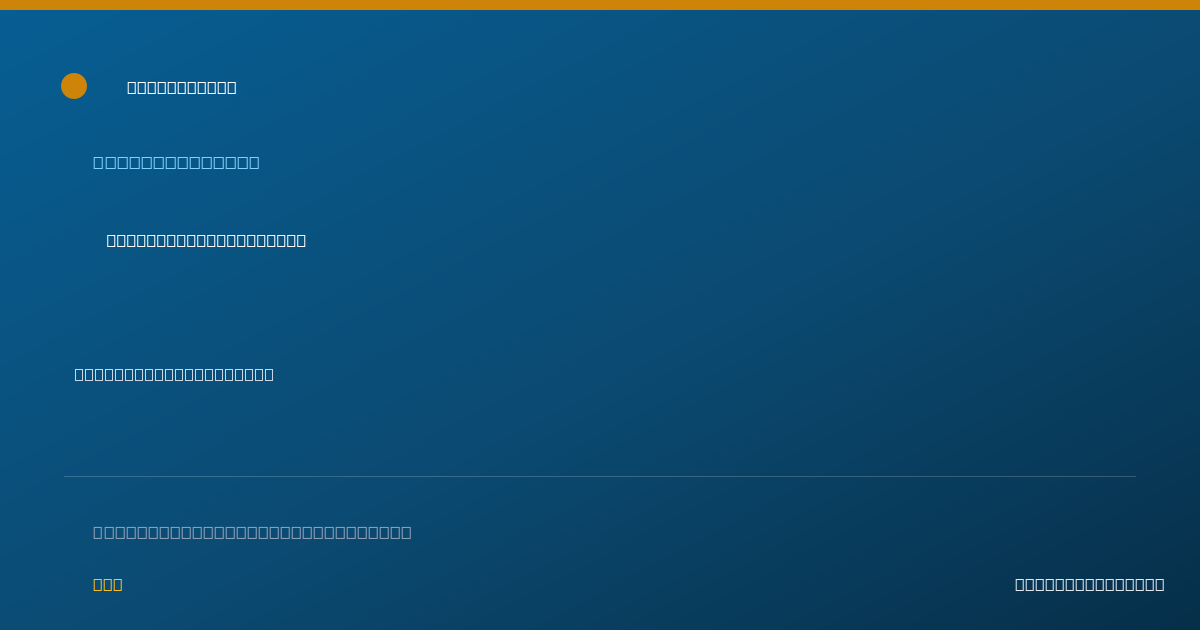Open the light-blue subtitle text line
The width and height of the screenshot is (1200, 630).
(x=176, y=163)
